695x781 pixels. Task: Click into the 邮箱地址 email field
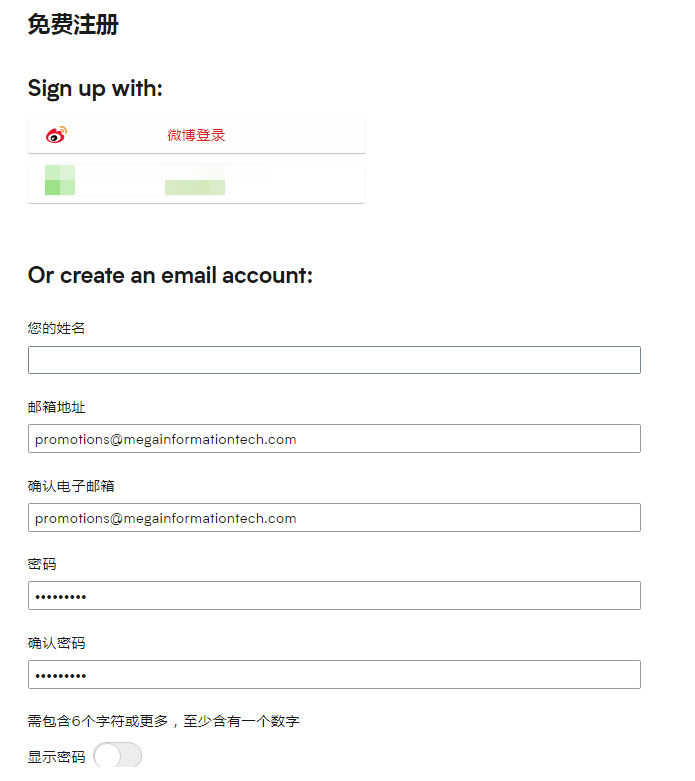pyautogui.click(x=334, y=439)
